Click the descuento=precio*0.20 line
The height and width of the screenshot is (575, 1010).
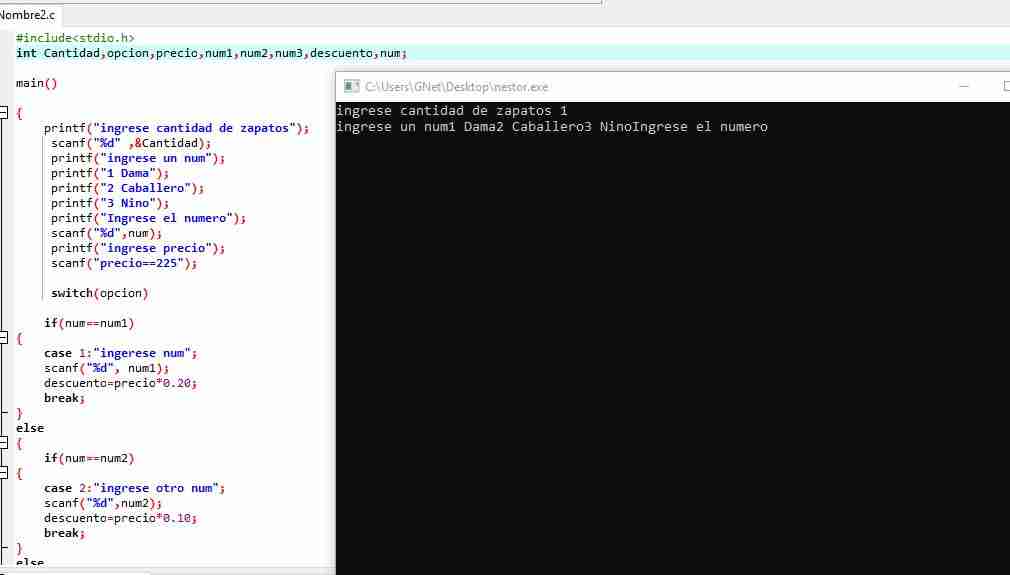coord(120,383)
